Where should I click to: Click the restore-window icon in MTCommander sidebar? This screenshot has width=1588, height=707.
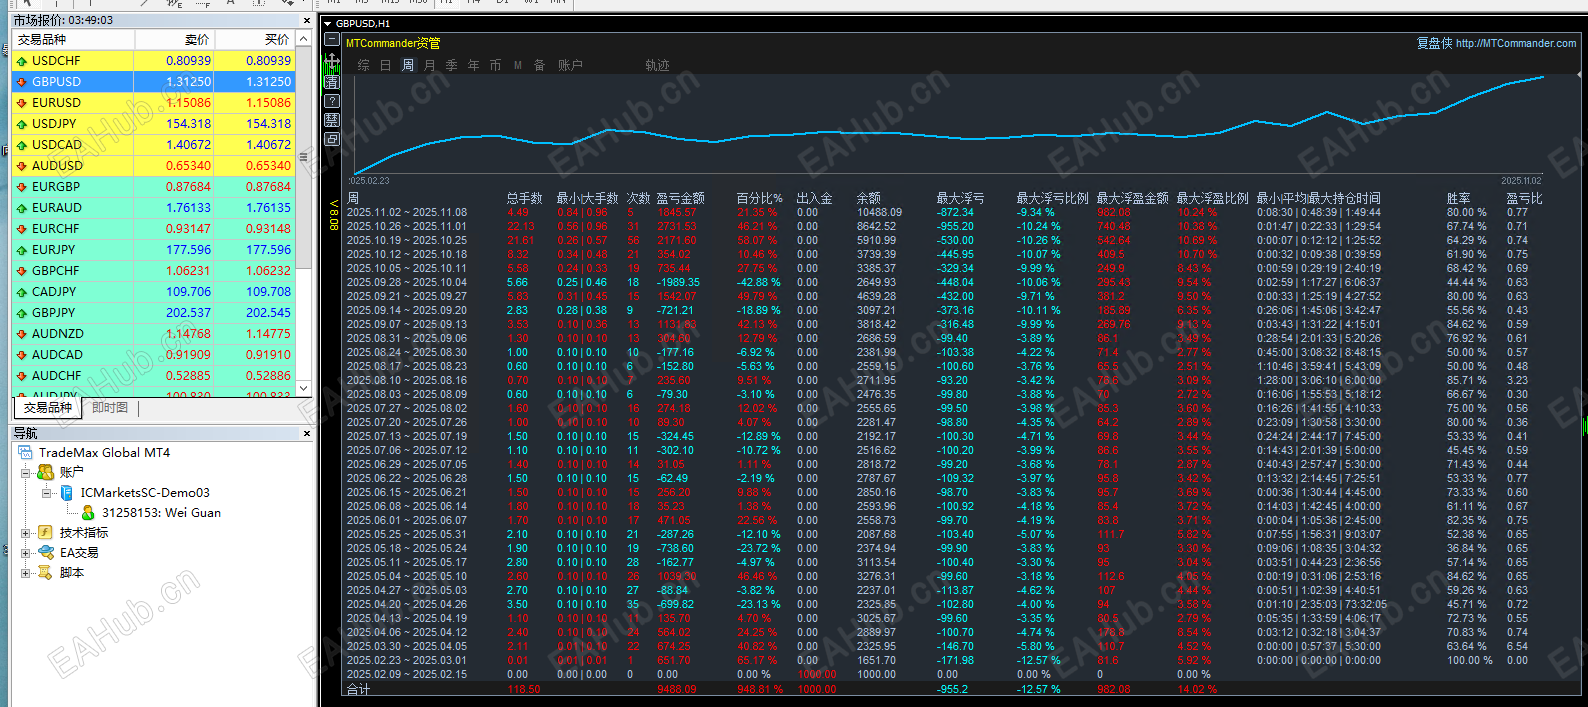point(332,139)
